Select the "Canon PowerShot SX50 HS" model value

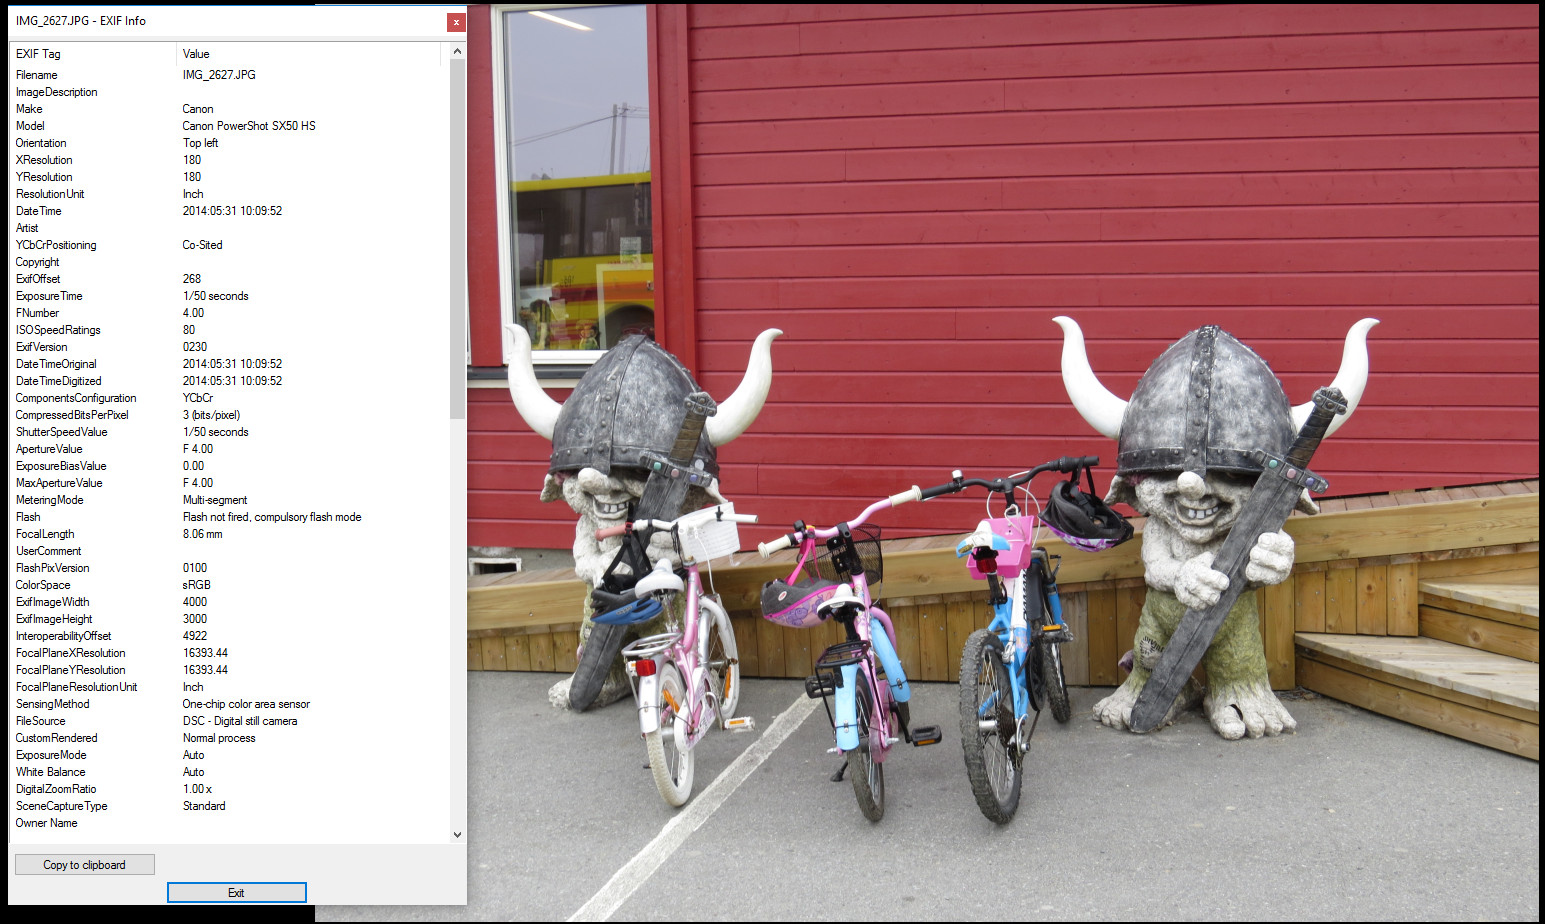(249, 126)
